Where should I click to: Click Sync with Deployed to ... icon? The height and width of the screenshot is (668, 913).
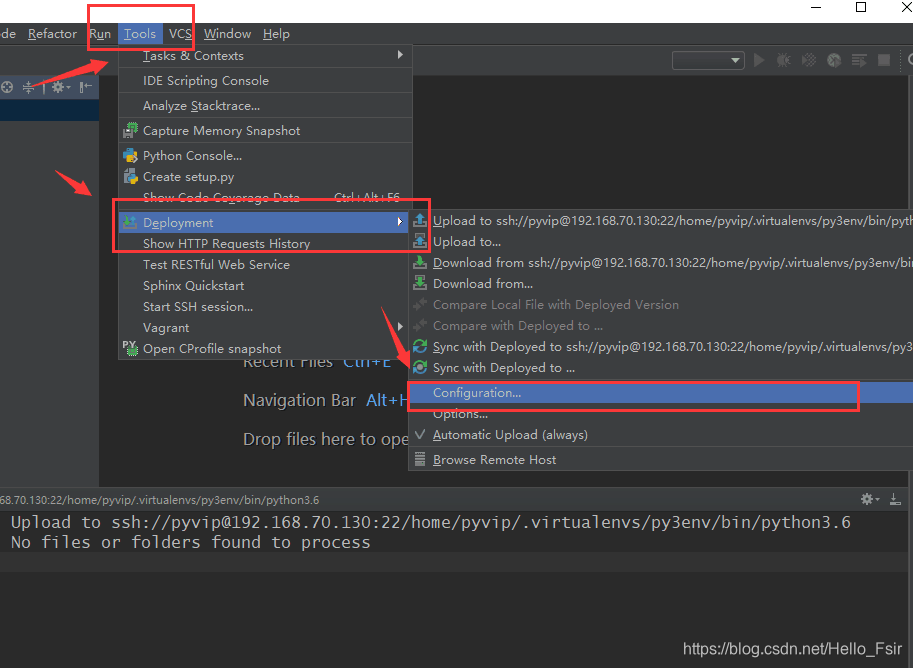[420, 367]
